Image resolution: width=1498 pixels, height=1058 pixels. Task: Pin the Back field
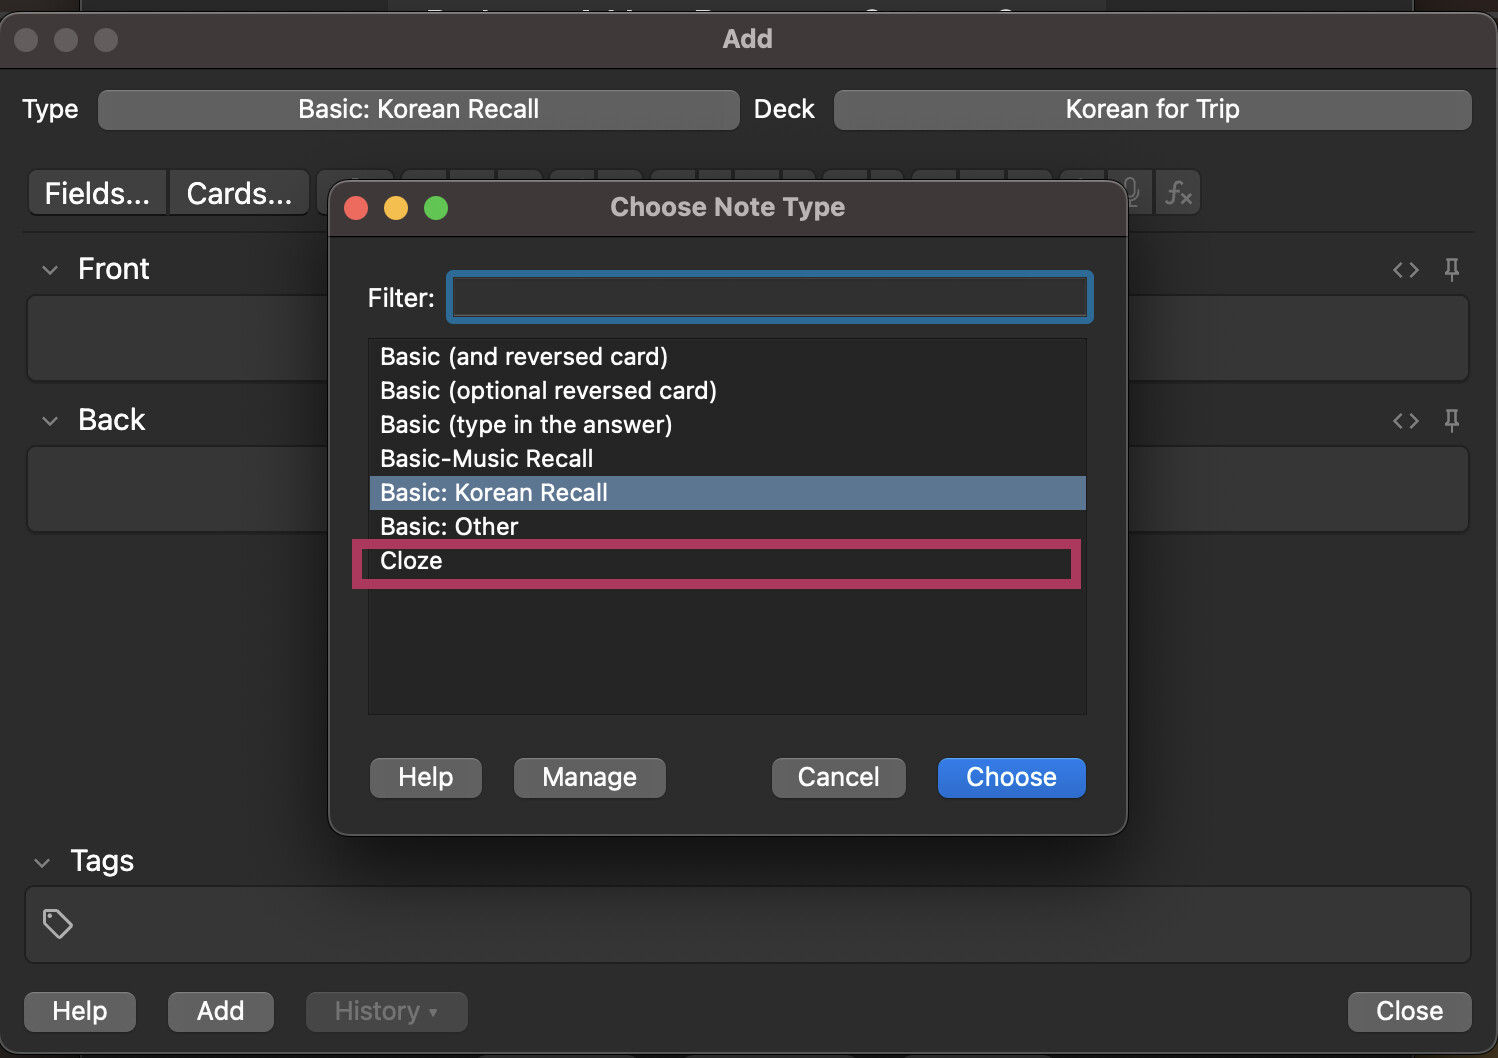[1451, 420]
